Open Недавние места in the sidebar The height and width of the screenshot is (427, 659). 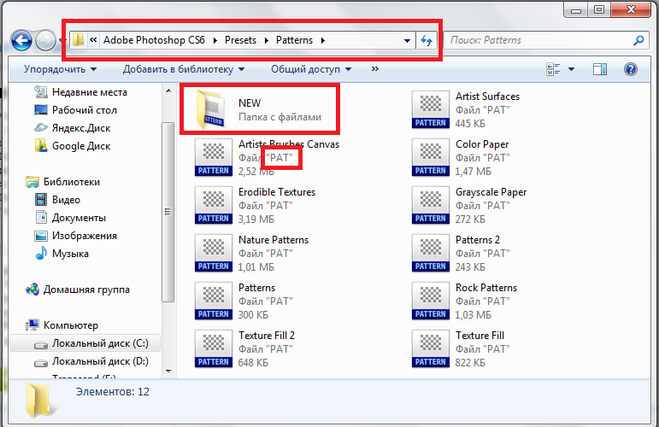(80, 92)
